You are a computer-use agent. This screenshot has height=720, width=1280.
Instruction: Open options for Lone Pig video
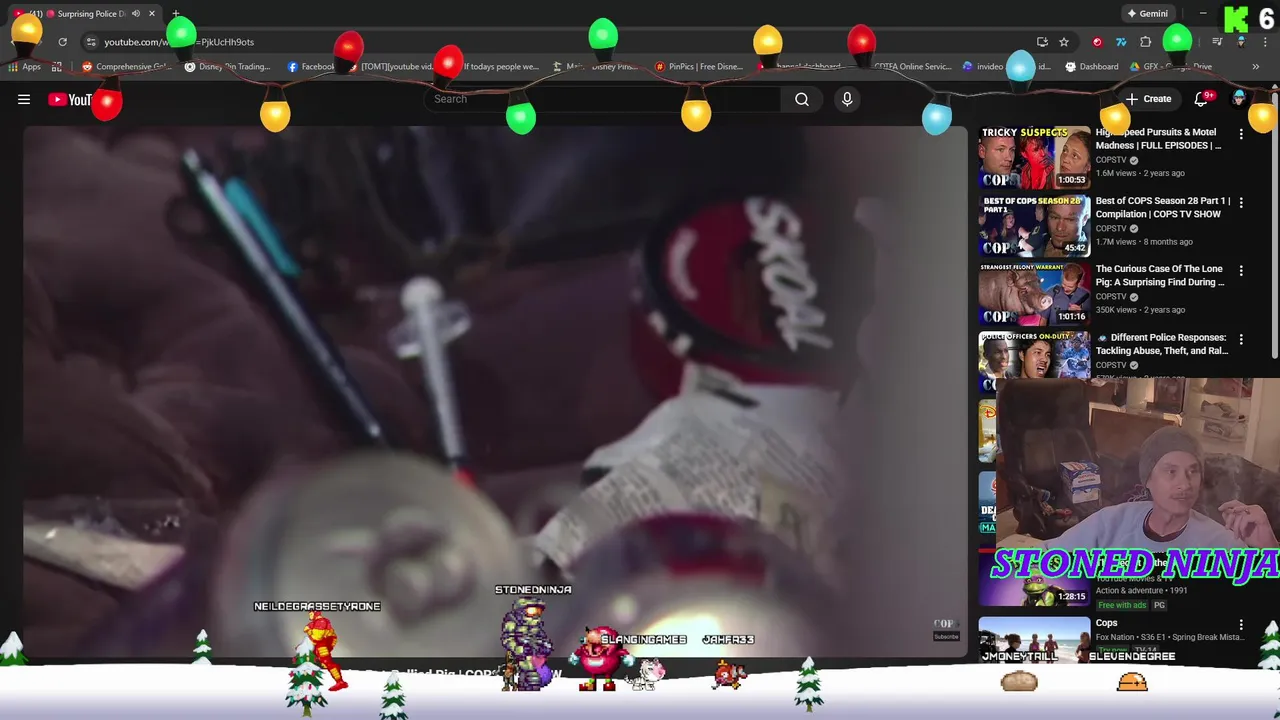(x=1241, y=270)
